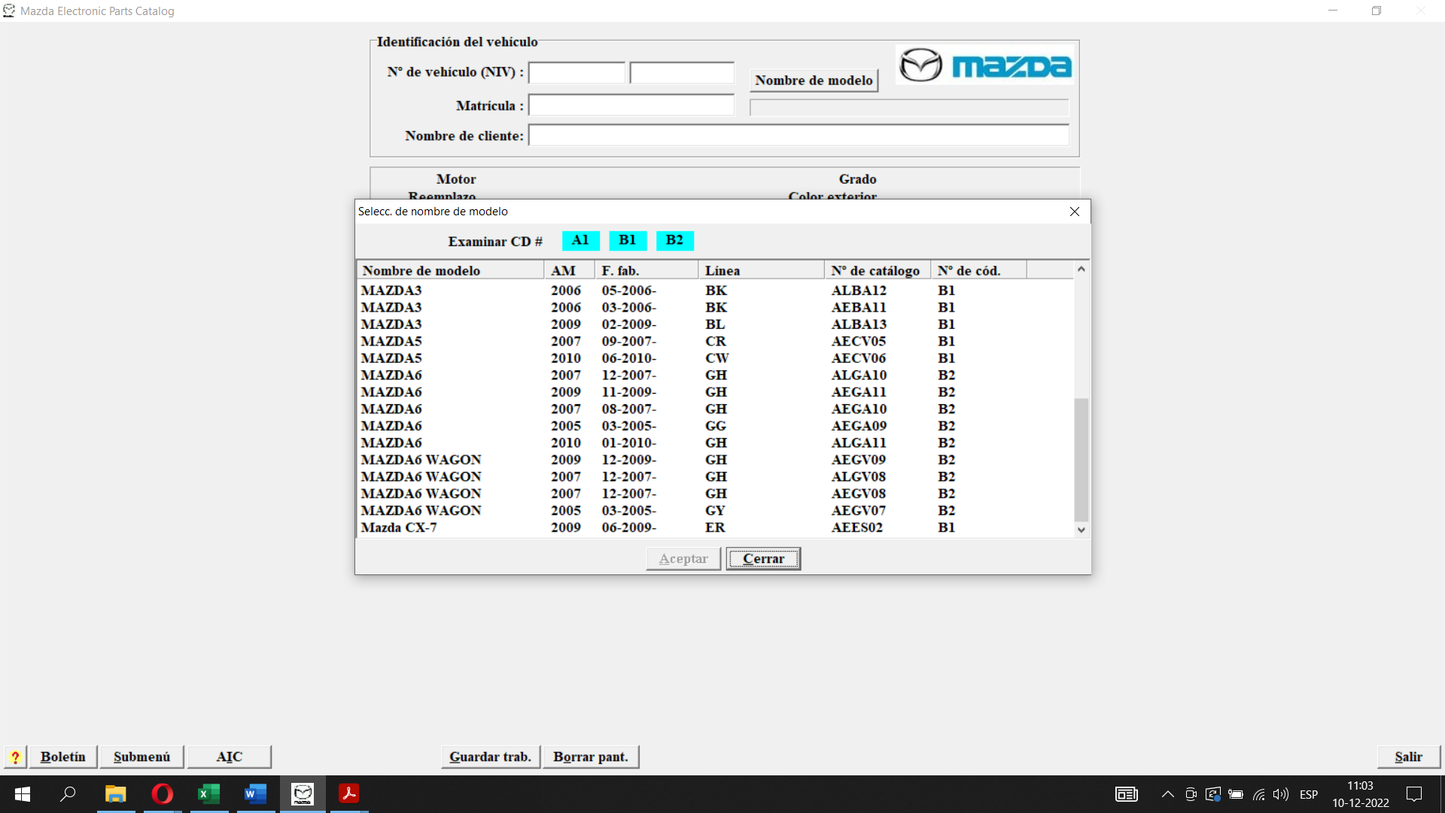Image resolution: width=1445 pixels, height=813 pixels.
Task: Click Borrar pant. button
Action: pyautogui.click(x=591, y=757)
